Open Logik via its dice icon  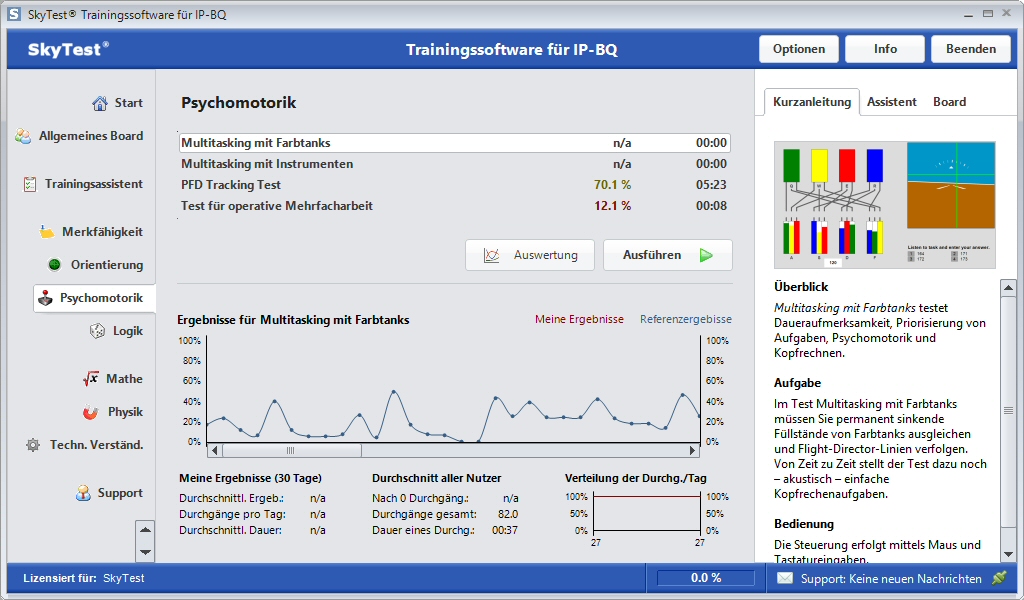pyautogui.click(x=97, y=331)
